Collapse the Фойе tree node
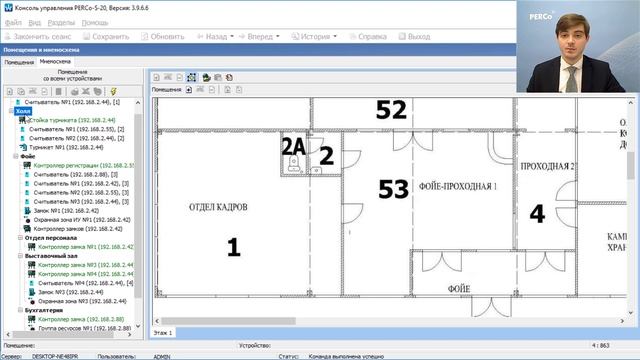The height and width of the screenshot is (360, 640). [16, 156]
